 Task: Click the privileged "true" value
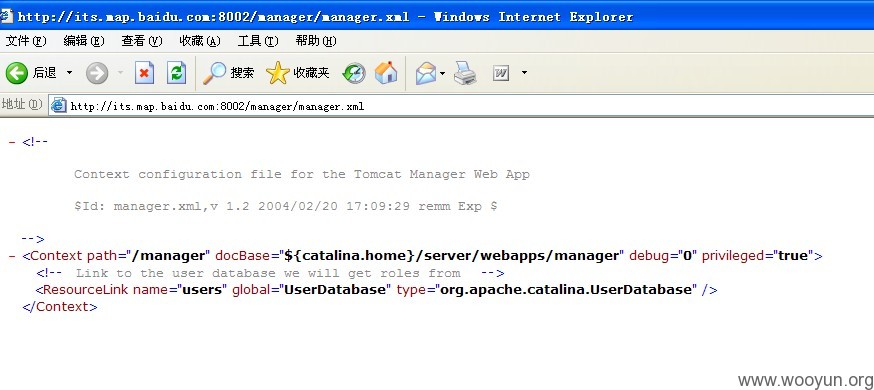(x=793, y=256)
